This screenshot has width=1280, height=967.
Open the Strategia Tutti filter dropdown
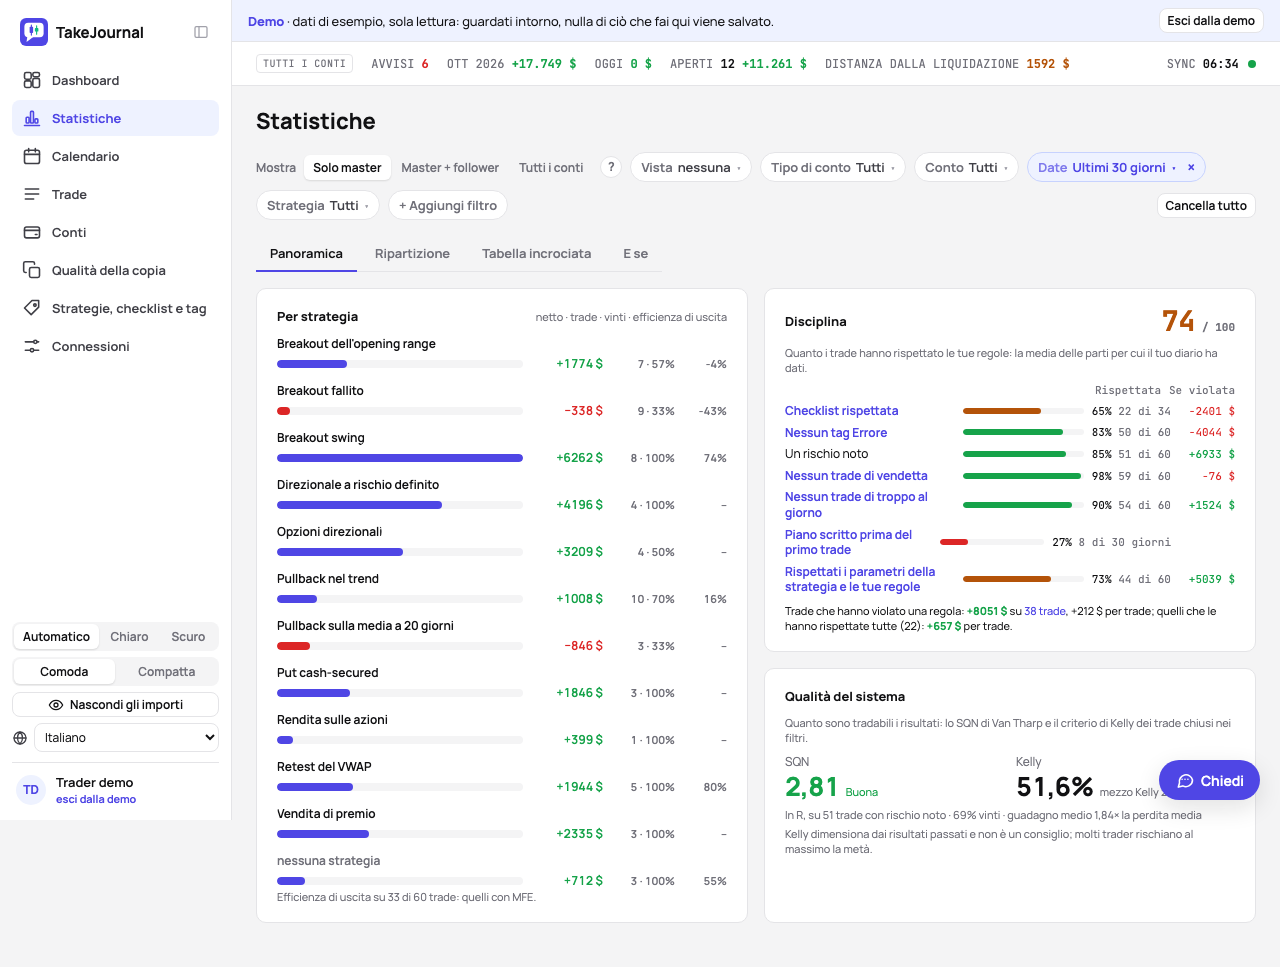(318, 205)
